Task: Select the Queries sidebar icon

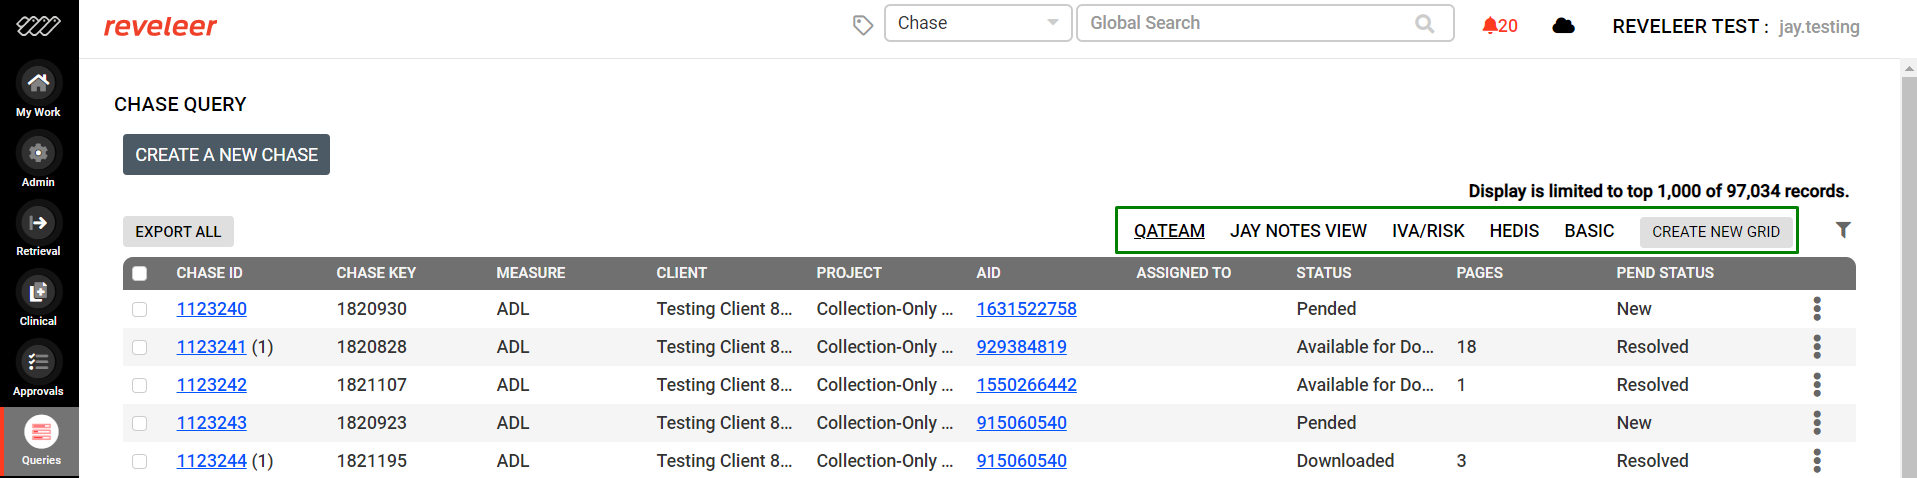Action: (x=41, y=432)
